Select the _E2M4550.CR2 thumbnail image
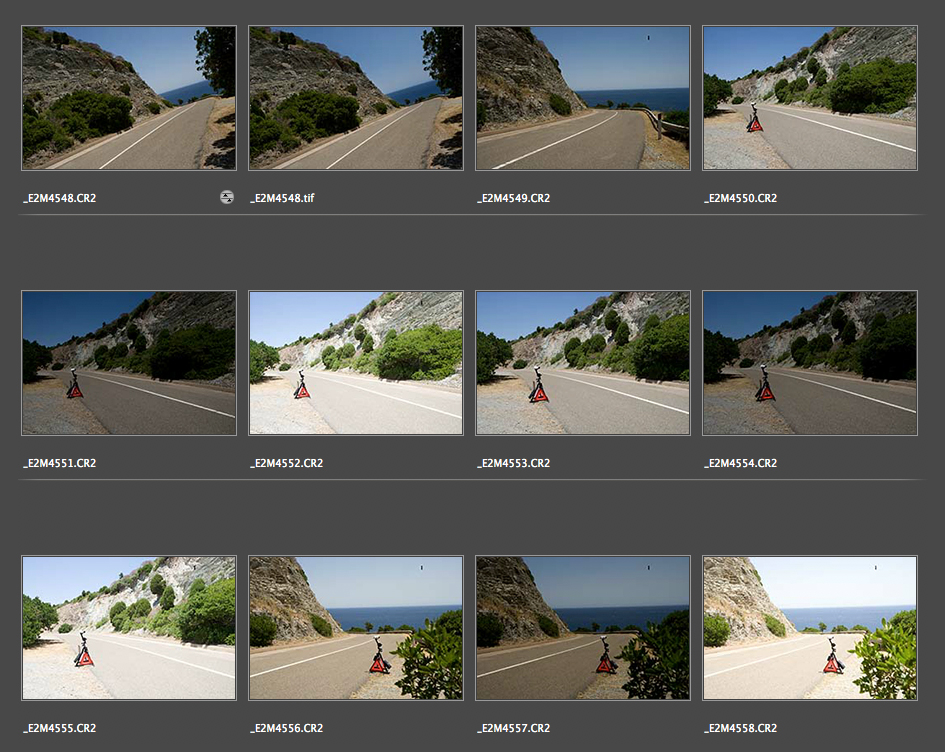 click(809, 98)
